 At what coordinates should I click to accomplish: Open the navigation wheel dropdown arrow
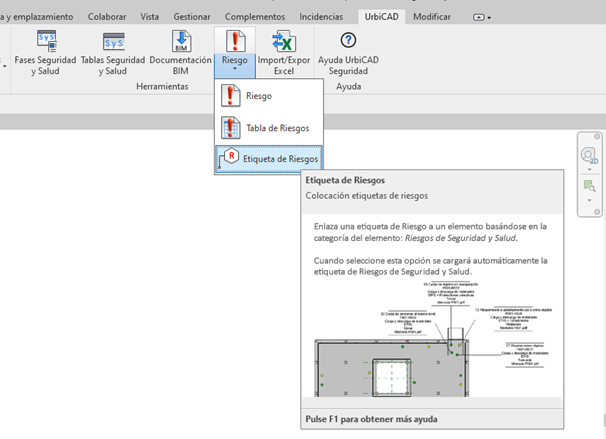[x=587, y=171]
